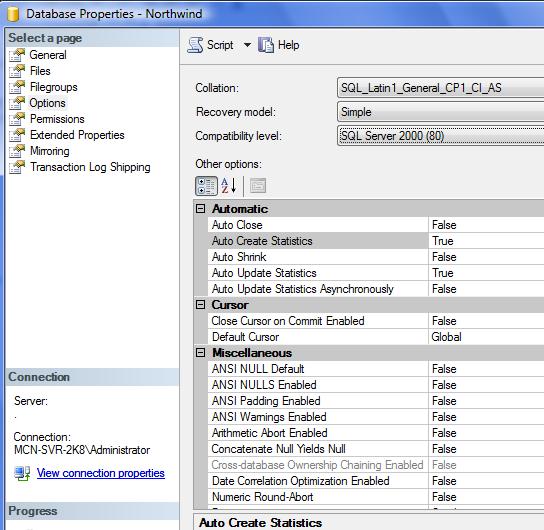
Task: Open the Recovery model dropdown
Action: click(441, 112)
